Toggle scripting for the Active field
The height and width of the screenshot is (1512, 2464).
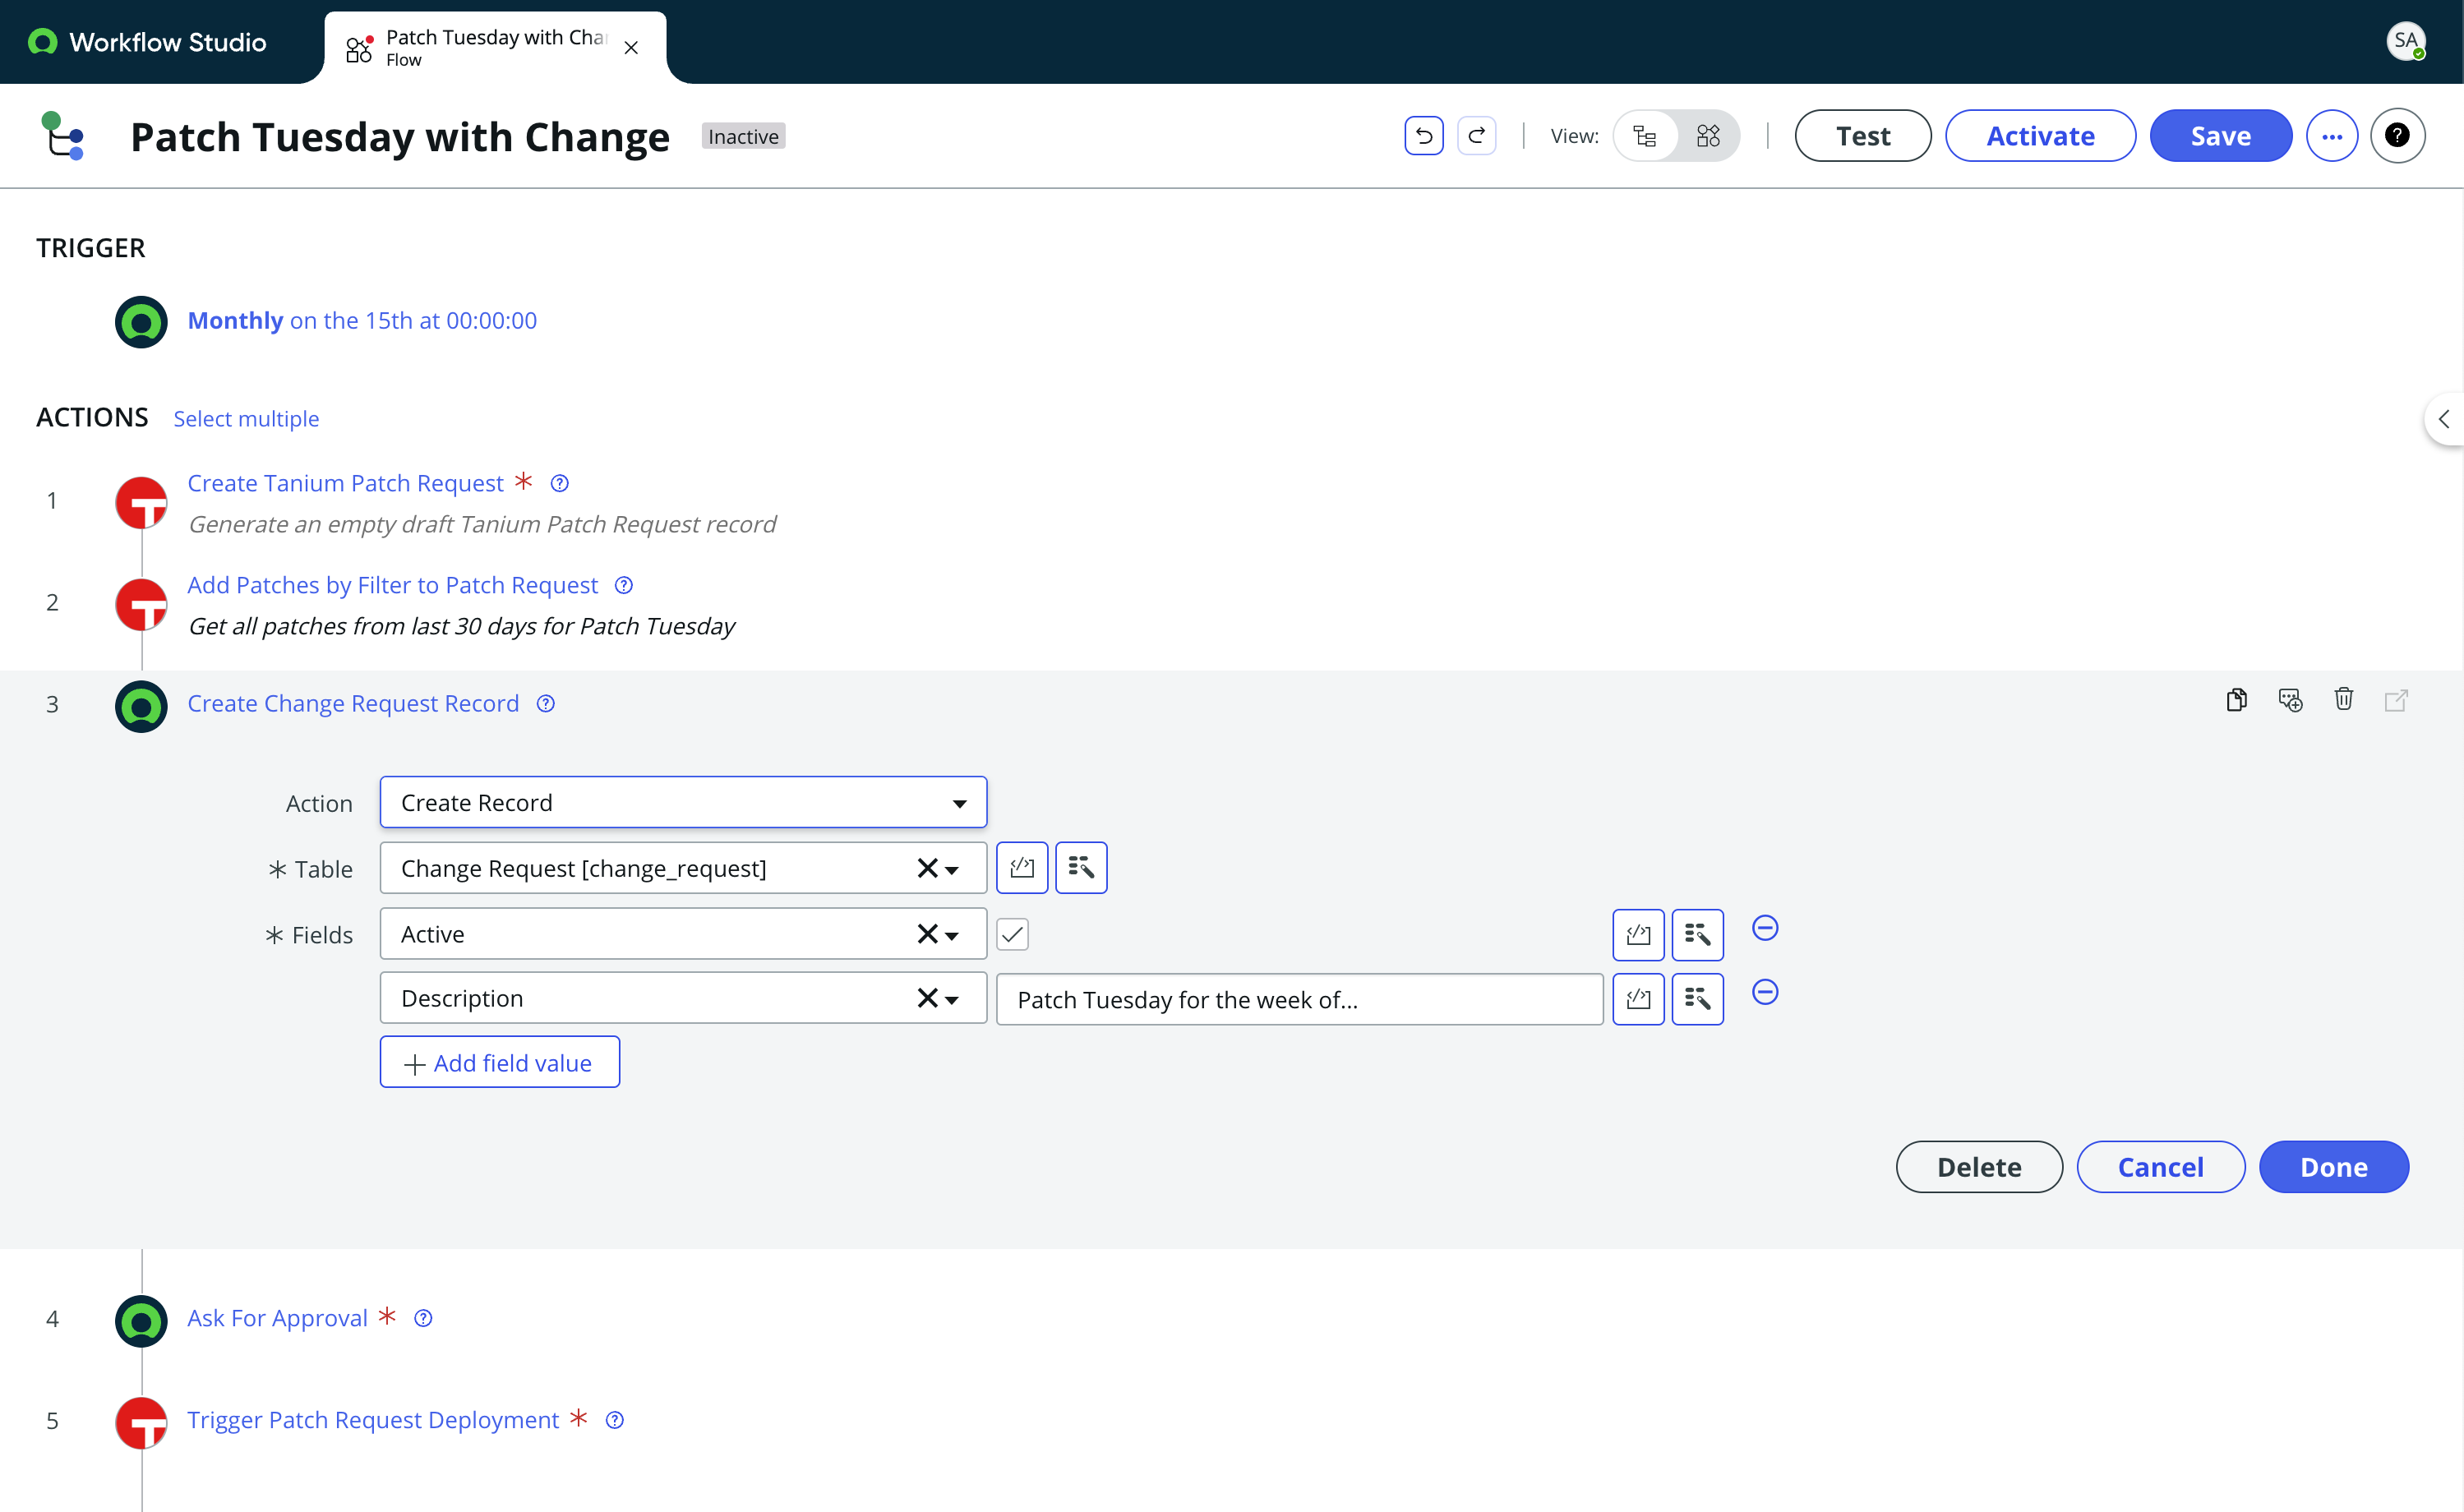point(1638,934)
